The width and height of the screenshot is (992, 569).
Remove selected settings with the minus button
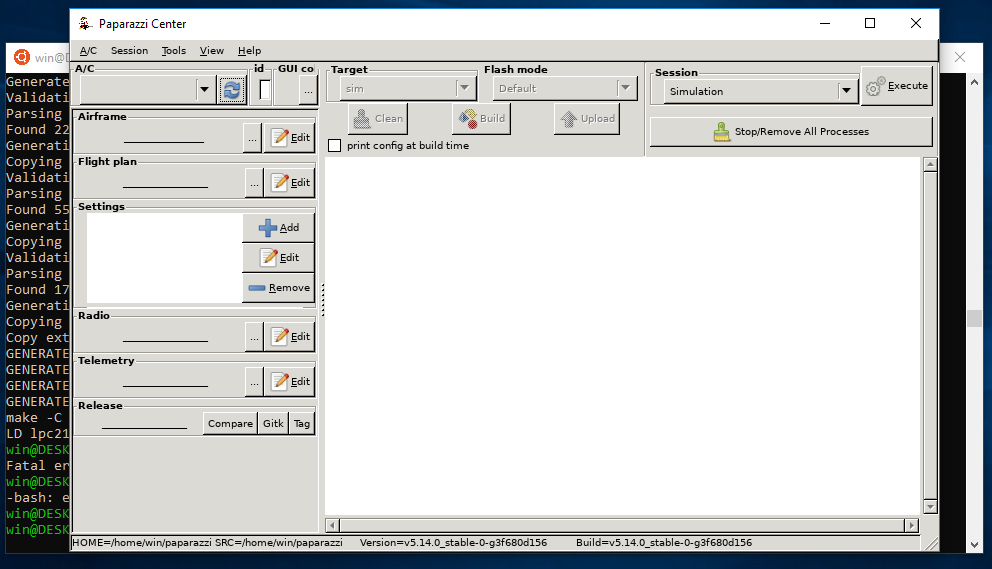click(278, 287)
